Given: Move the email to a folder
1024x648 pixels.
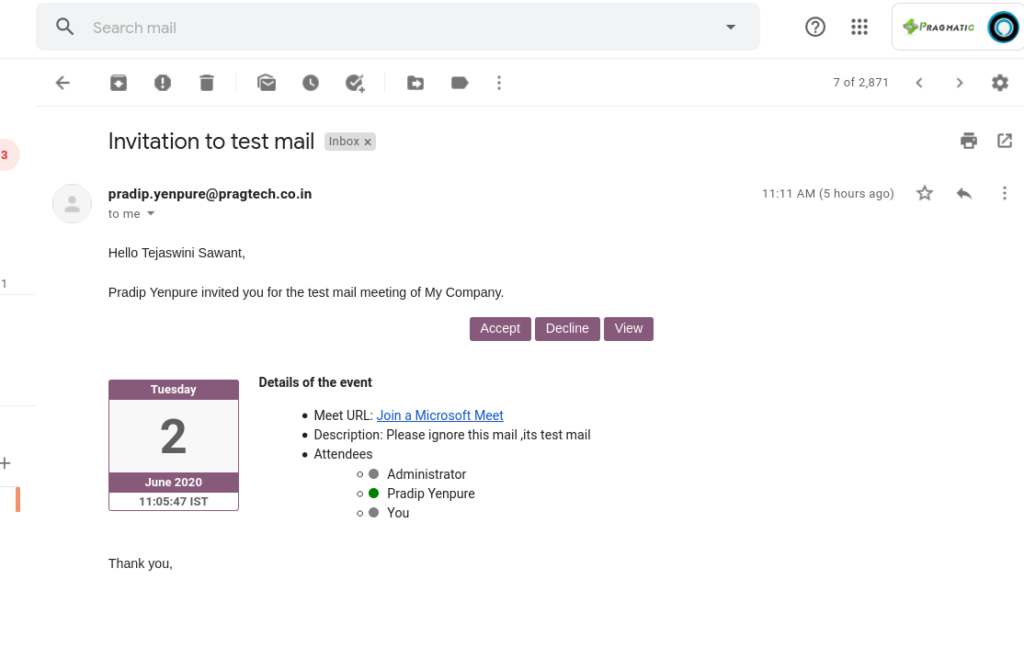Looking at the screenshot, I should [x=415, y=83].
